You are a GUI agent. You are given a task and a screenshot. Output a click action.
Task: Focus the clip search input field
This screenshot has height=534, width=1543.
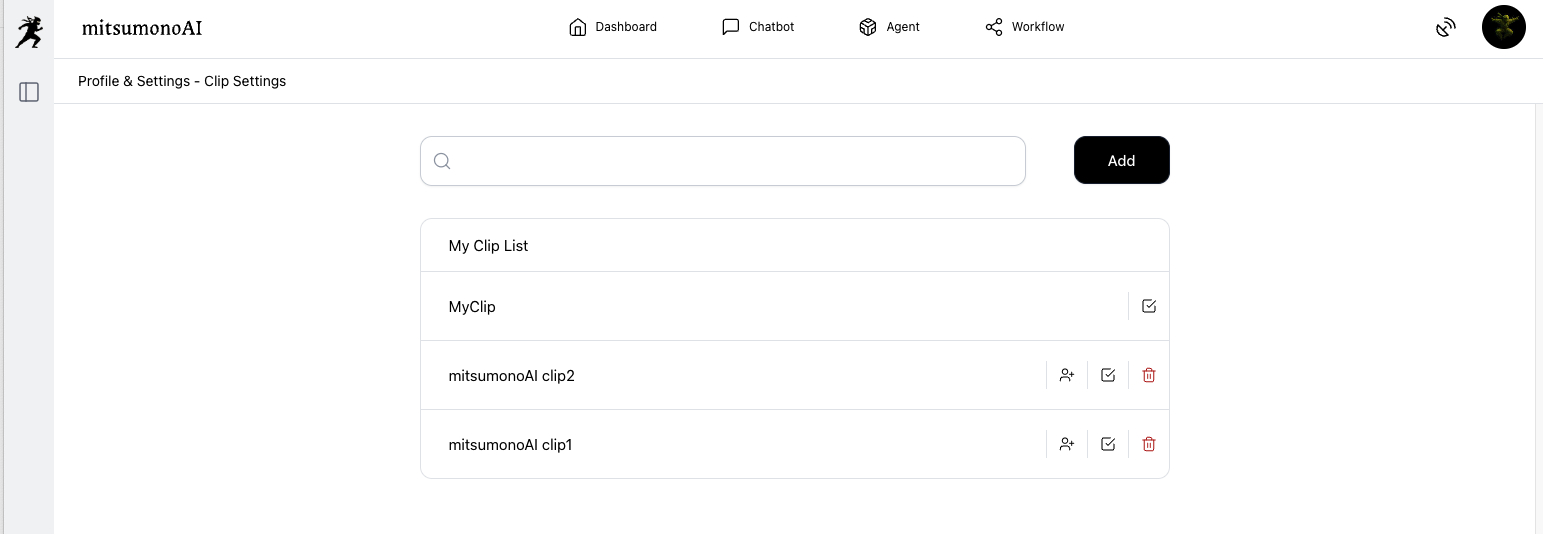point(738,161)
